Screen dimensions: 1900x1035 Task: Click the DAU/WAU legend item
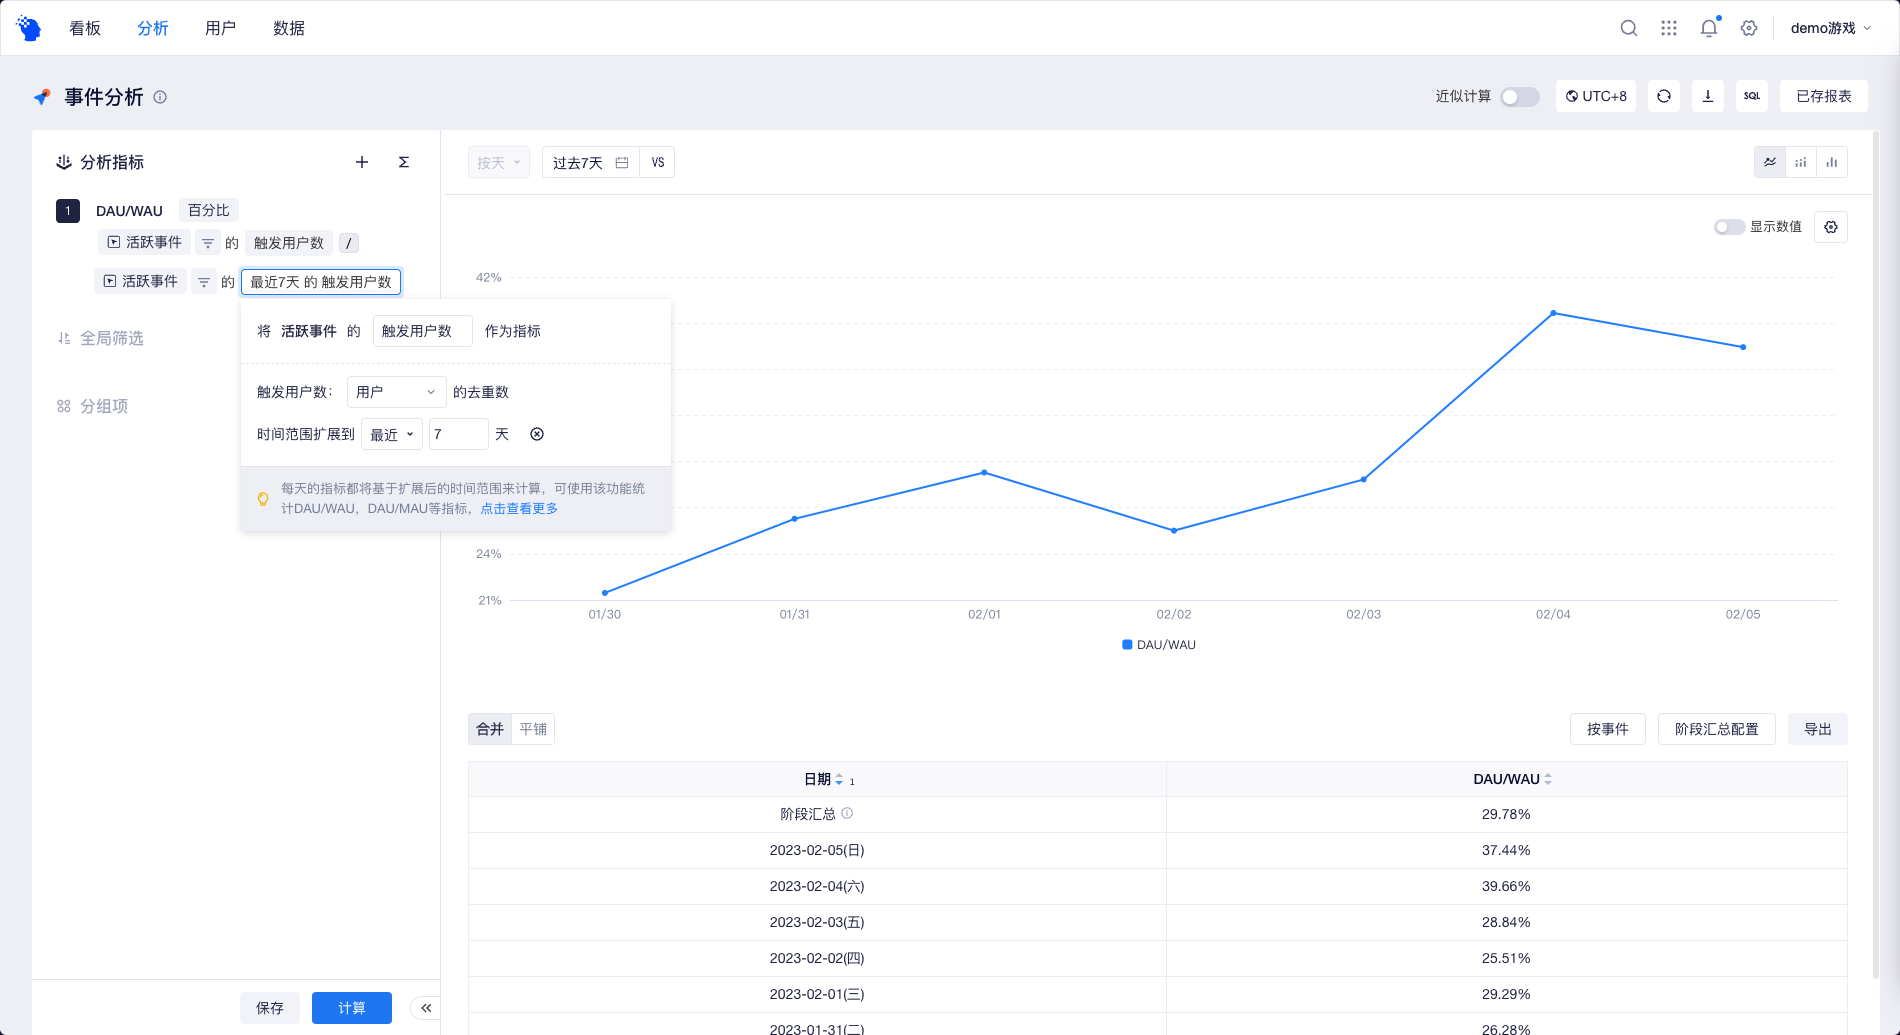(1159, 645)
